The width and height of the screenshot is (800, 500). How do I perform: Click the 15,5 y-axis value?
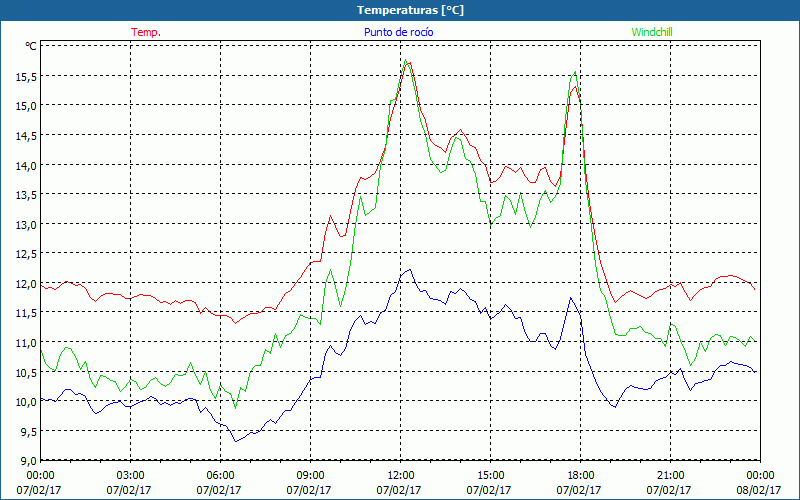(x=27, y=77)
